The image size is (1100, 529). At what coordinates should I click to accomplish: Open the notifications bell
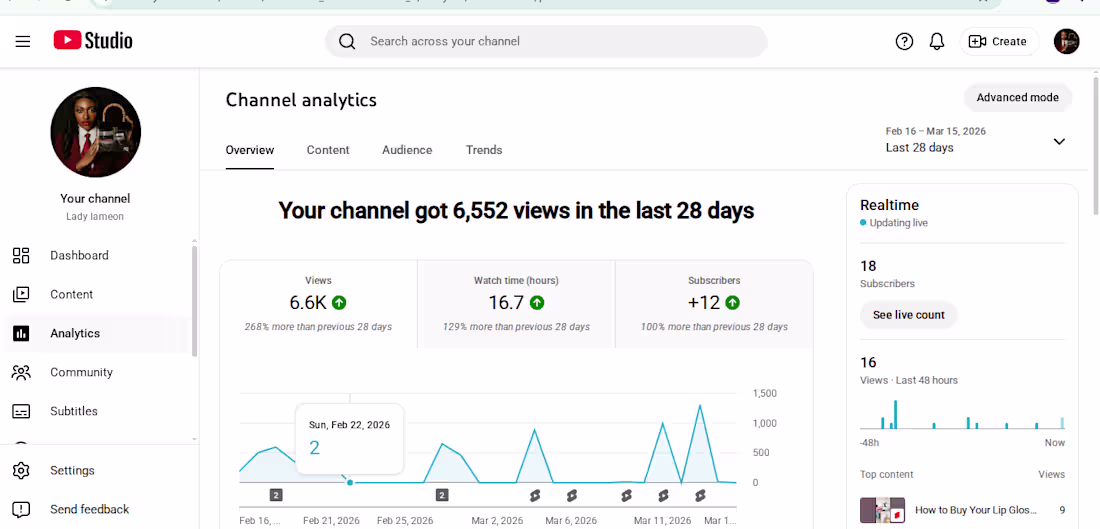(937, 41)
